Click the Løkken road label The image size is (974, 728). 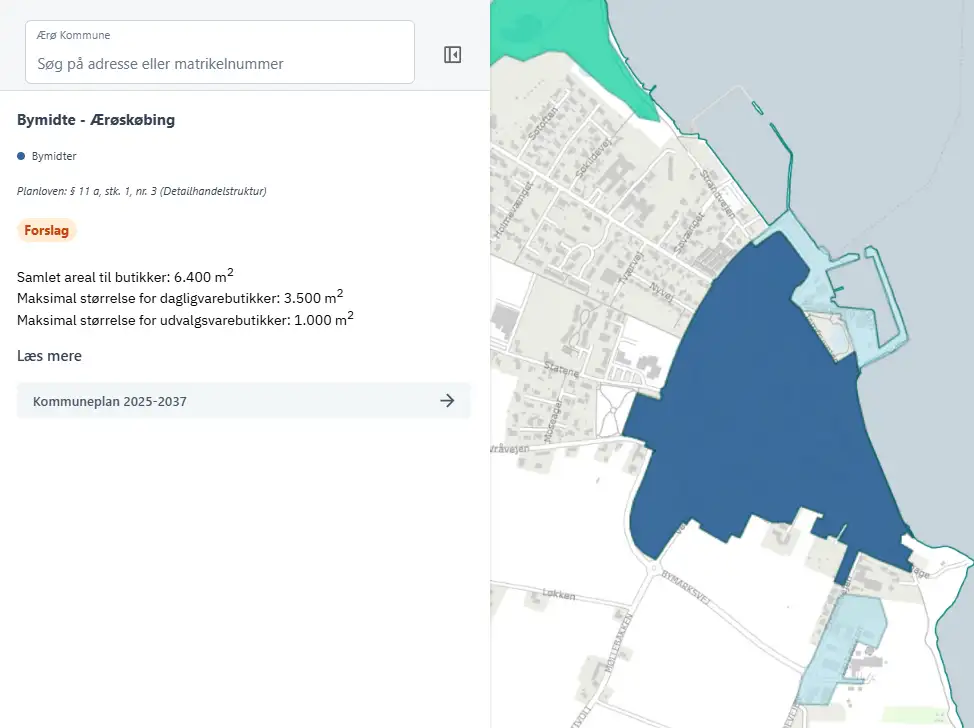(558, 594)
